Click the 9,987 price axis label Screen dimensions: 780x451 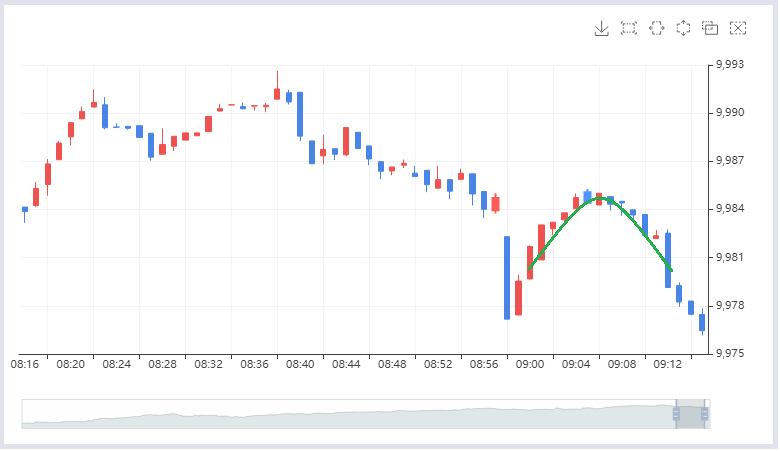pyautogui.click(x=730, y=161)
